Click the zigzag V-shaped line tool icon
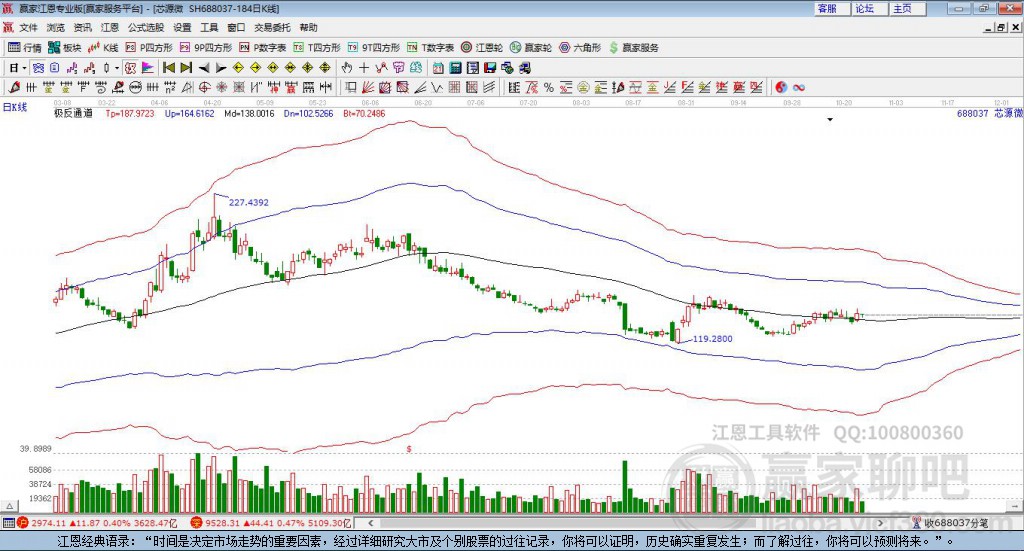The height and width of the screenshot is (551, 1024). 437,87
